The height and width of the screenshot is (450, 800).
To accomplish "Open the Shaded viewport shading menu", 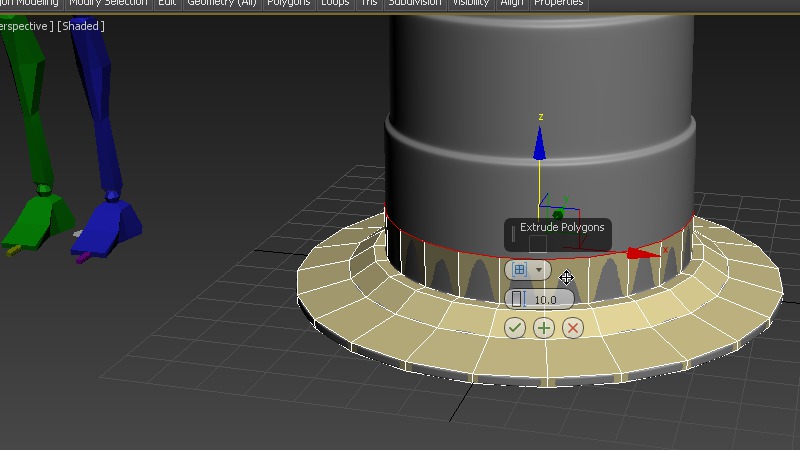I will click(x=81, y=26).
